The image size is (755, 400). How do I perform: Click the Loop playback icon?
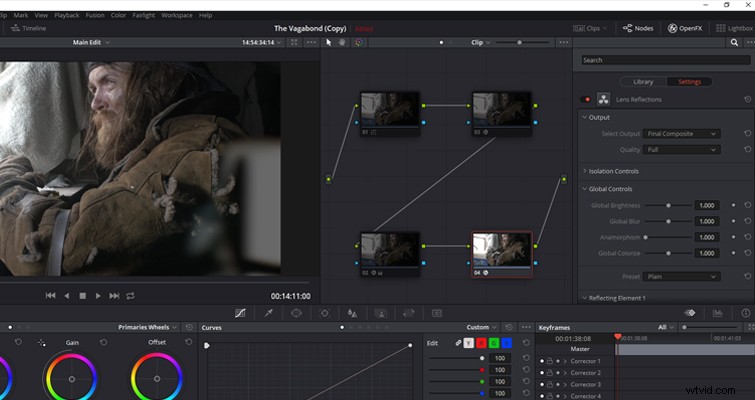[x=130, y=296]
